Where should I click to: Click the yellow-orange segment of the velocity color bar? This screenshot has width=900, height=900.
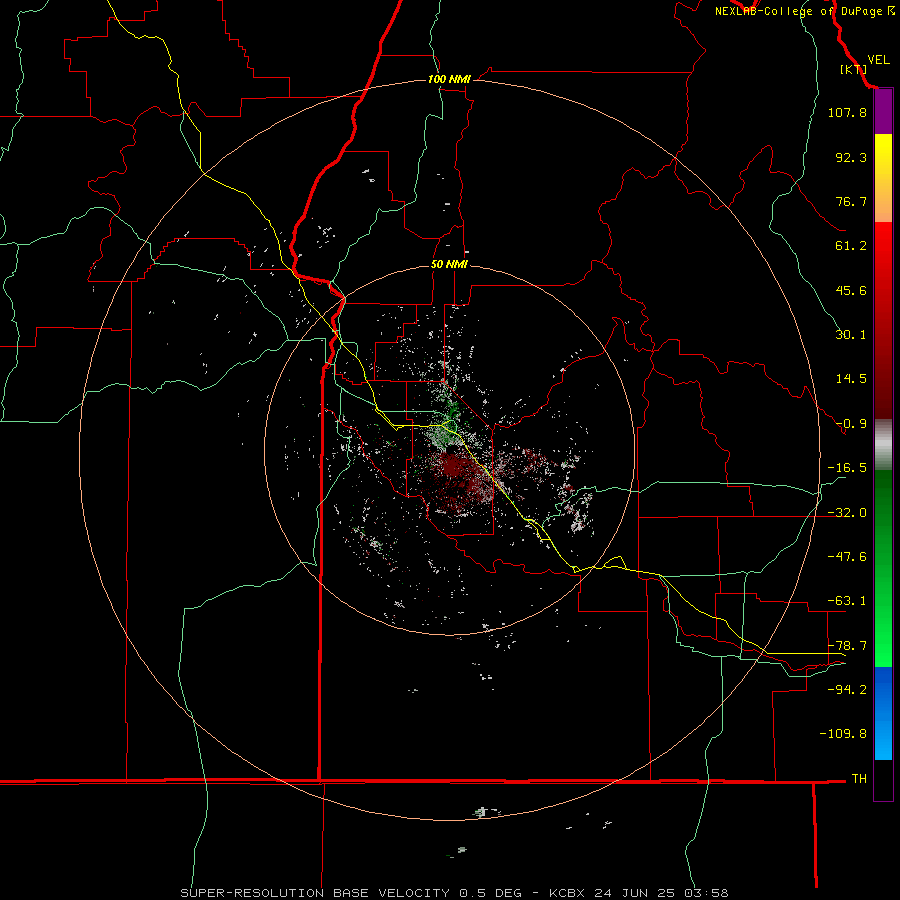[x=883, y=178]
